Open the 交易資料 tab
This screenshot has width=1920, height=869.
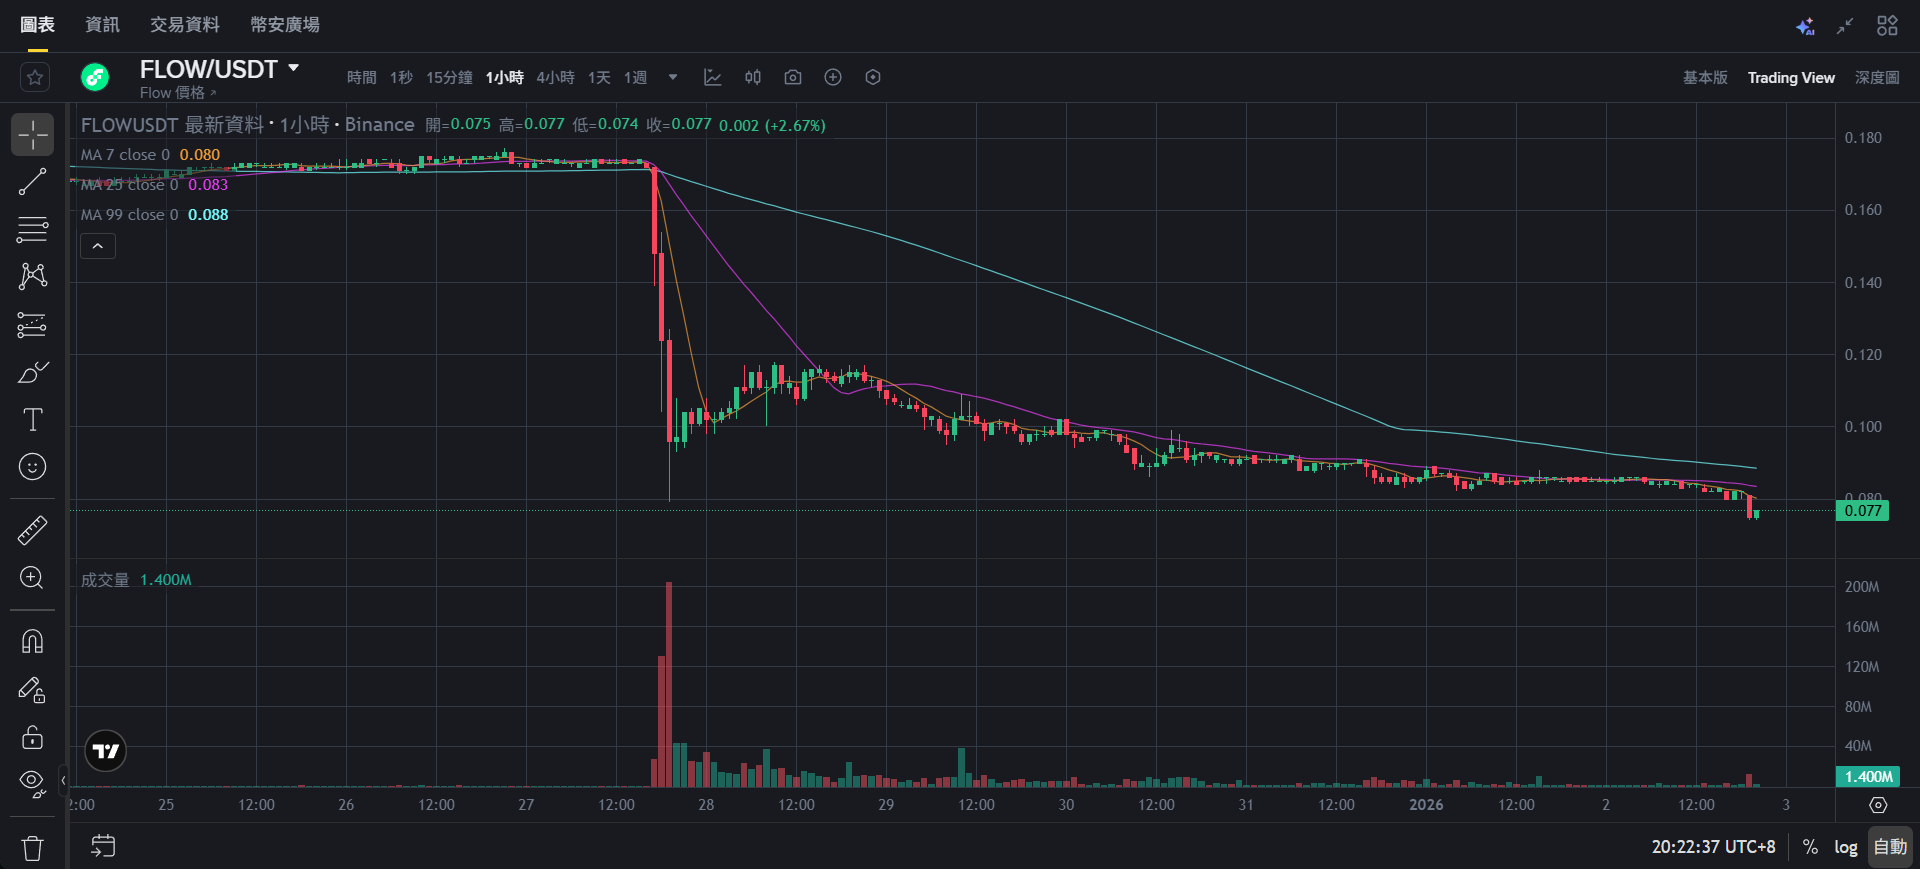pyautogui.click(x=185, y=24)
